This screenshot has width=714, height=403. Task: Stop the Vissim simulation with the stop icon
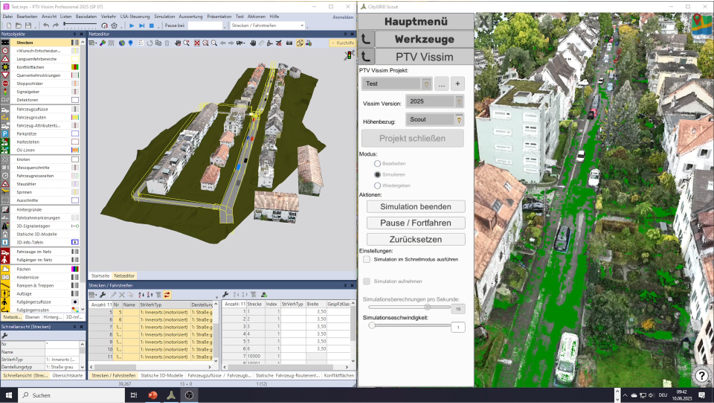[152, 26]
